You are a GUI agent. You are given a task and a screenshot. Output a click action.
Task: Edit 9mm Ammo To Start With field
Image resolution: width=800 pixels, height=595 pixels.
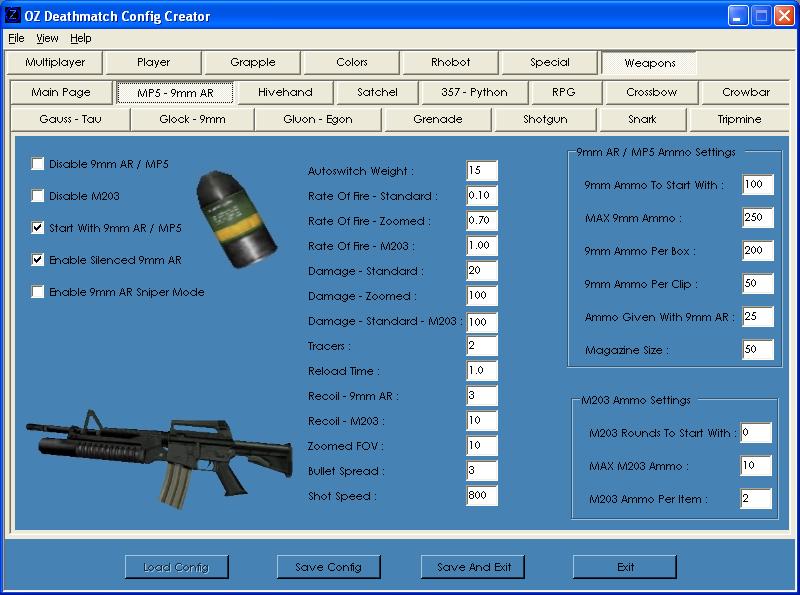[758, 185]
